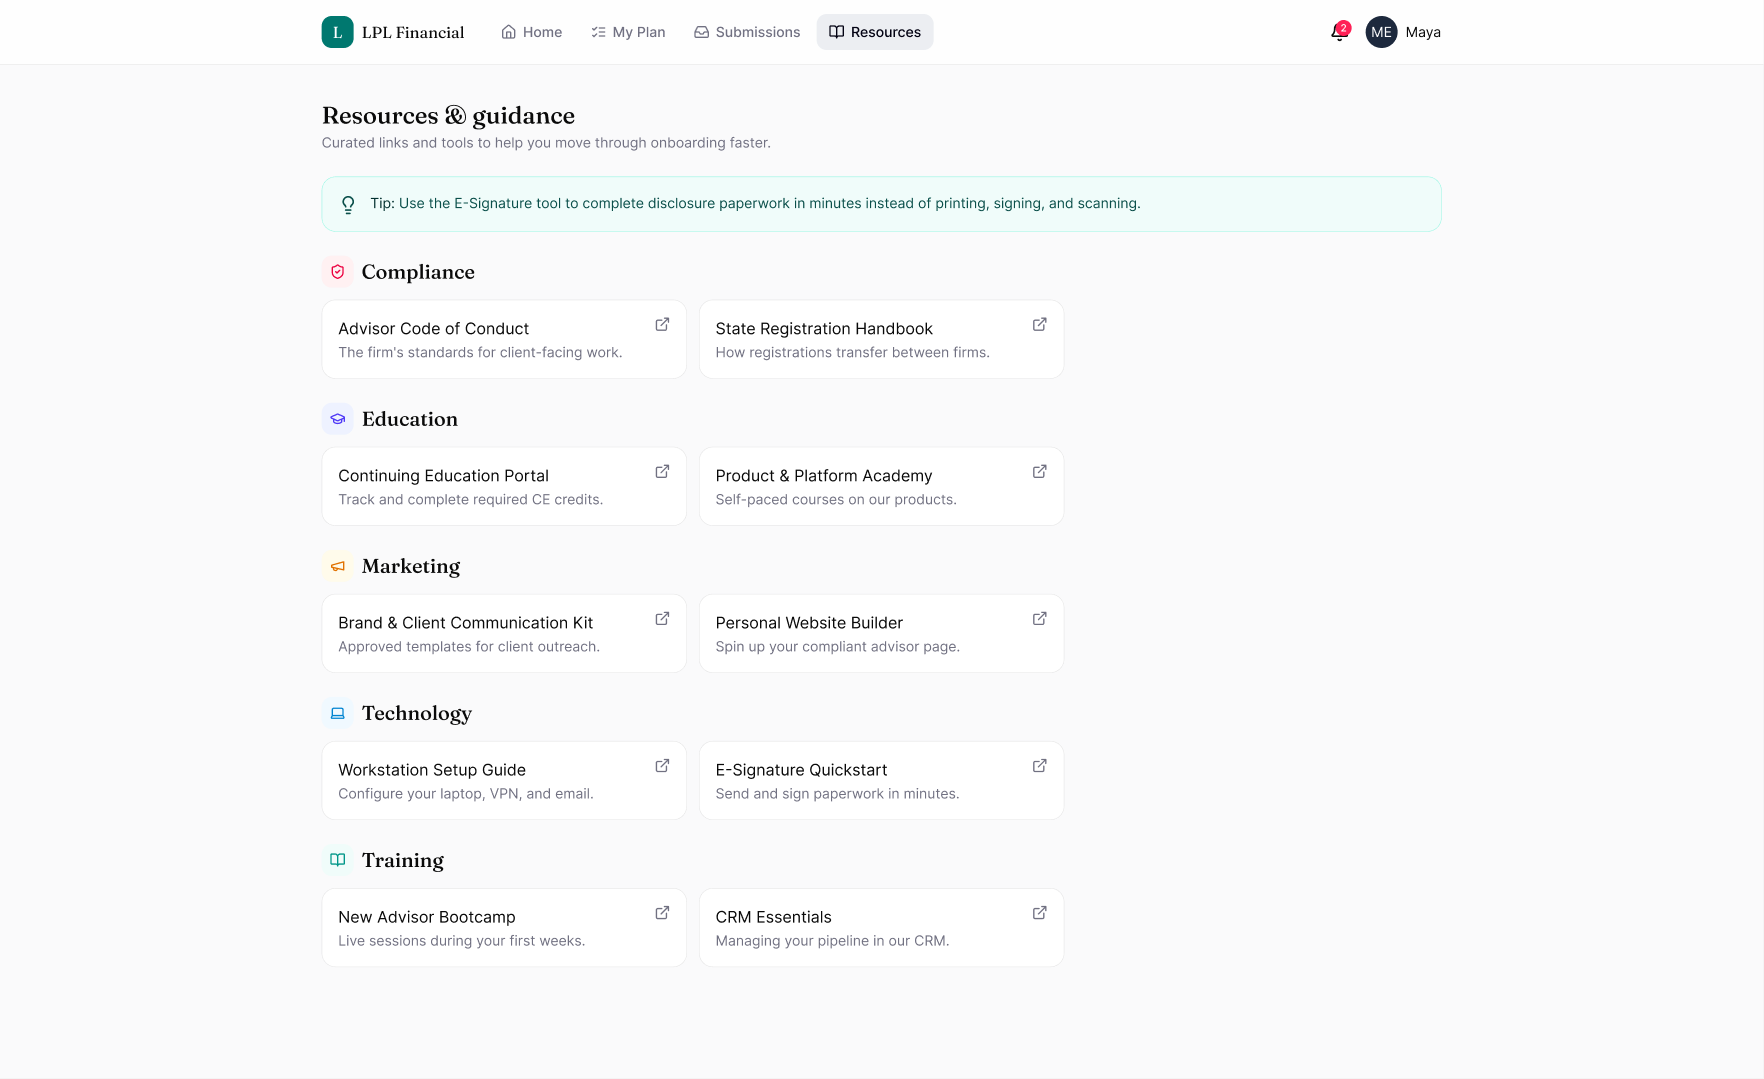Screen dimensions: 1764x1079
Task: Select the Resources tab
Action: click(x=875, y=32)
